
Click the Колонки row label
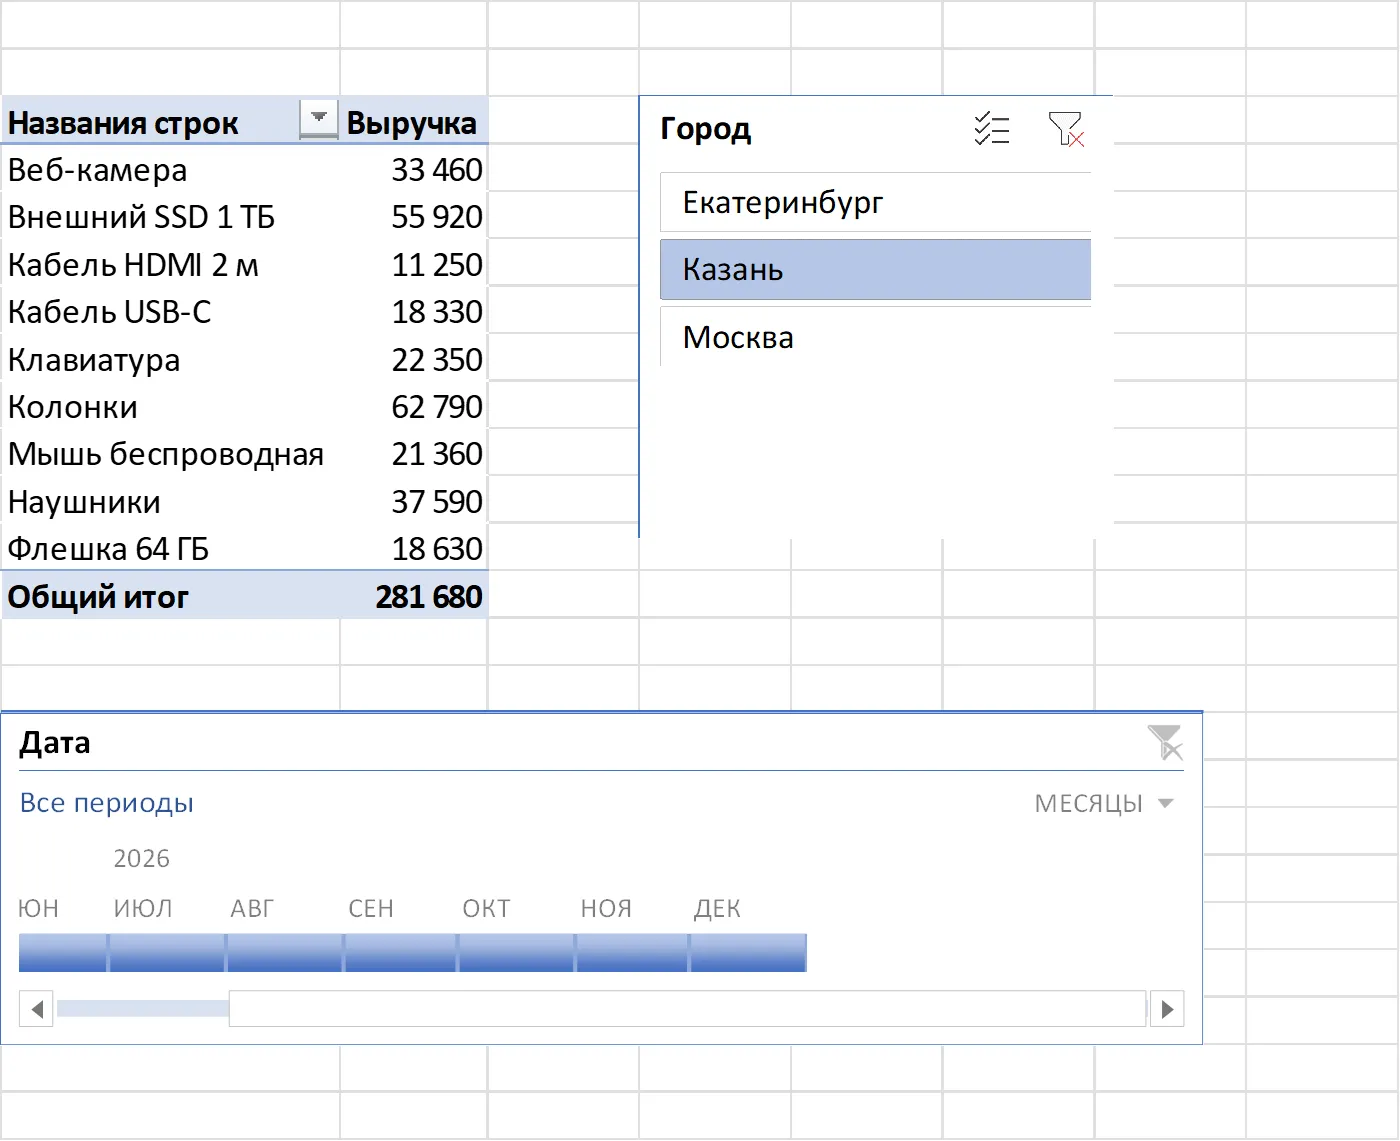(73, 407)
